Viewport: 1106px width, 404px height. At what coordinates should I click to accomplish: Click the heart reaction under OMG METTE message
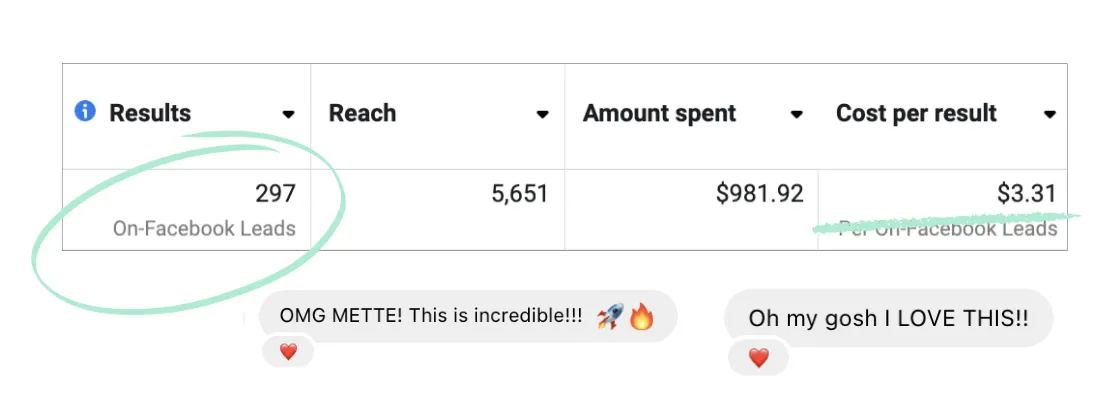click(x=288, y=352)
